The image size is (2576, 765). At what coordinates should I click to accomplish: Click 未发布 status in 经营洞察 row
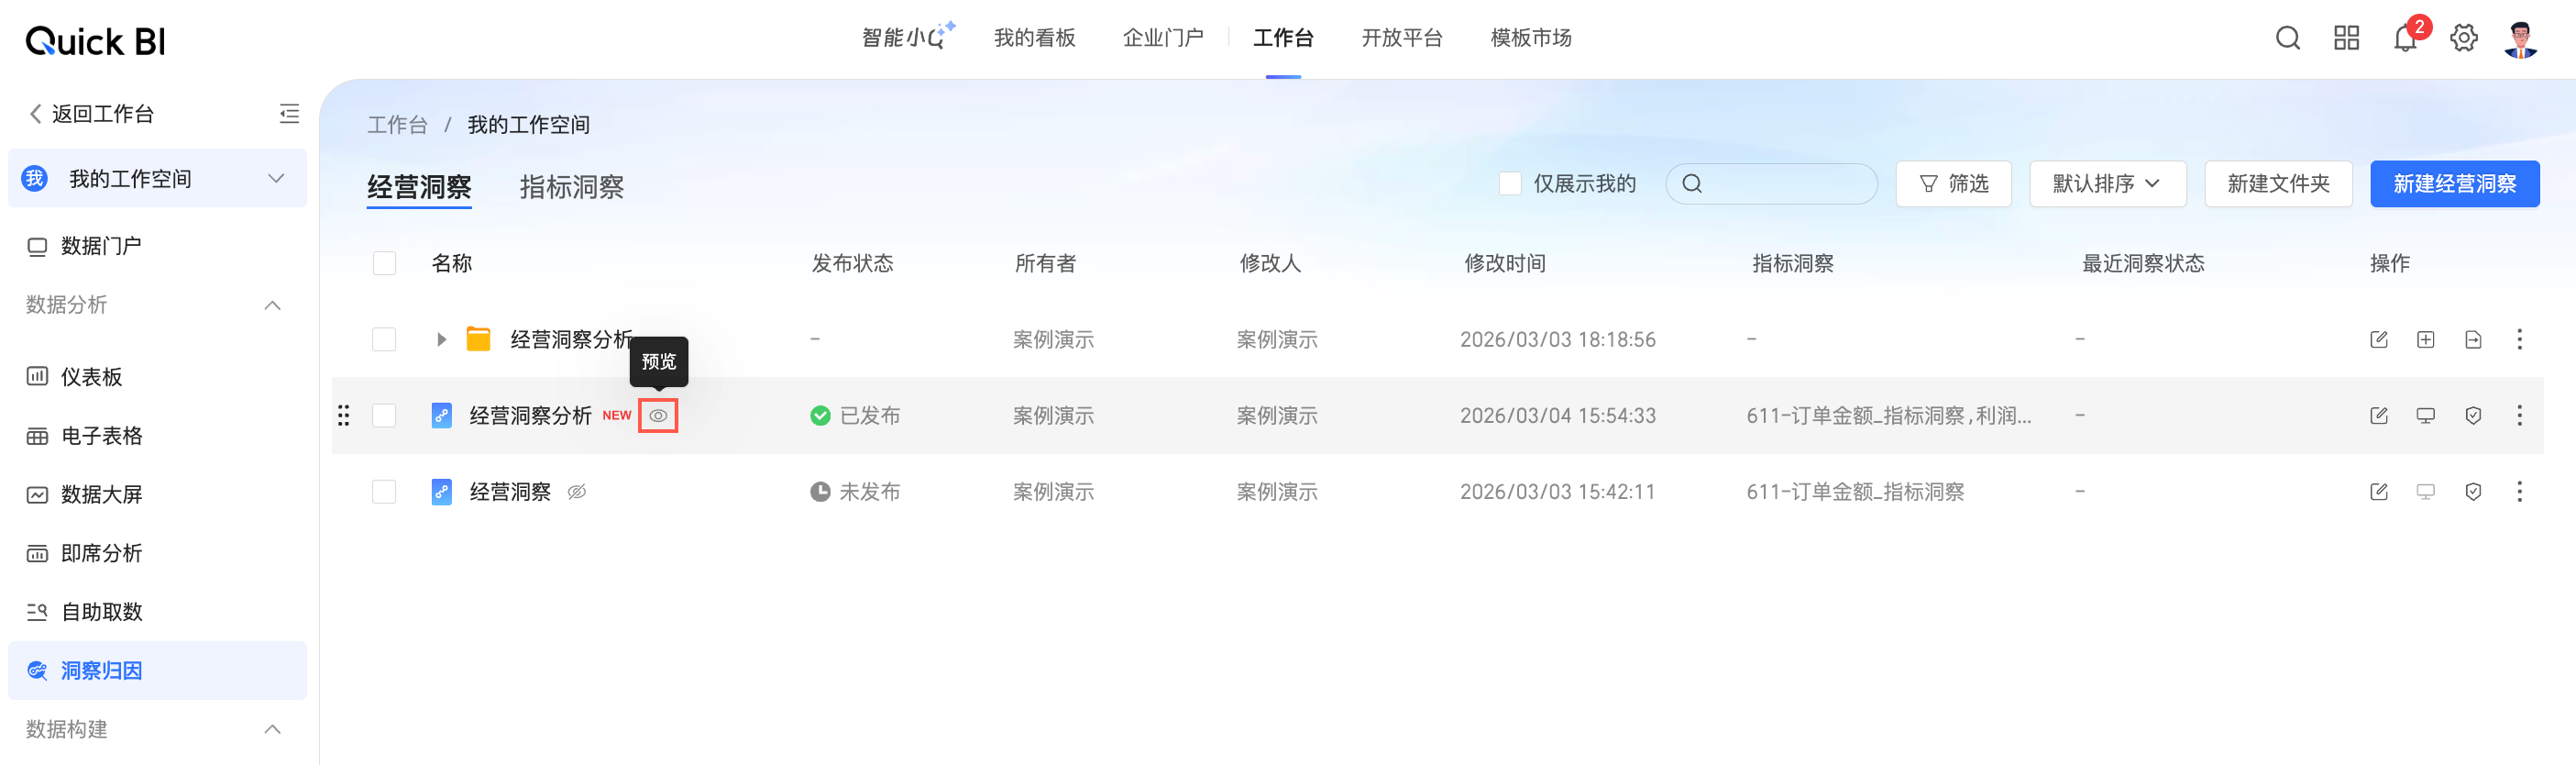pyautogui.click(x=855, y=491)
